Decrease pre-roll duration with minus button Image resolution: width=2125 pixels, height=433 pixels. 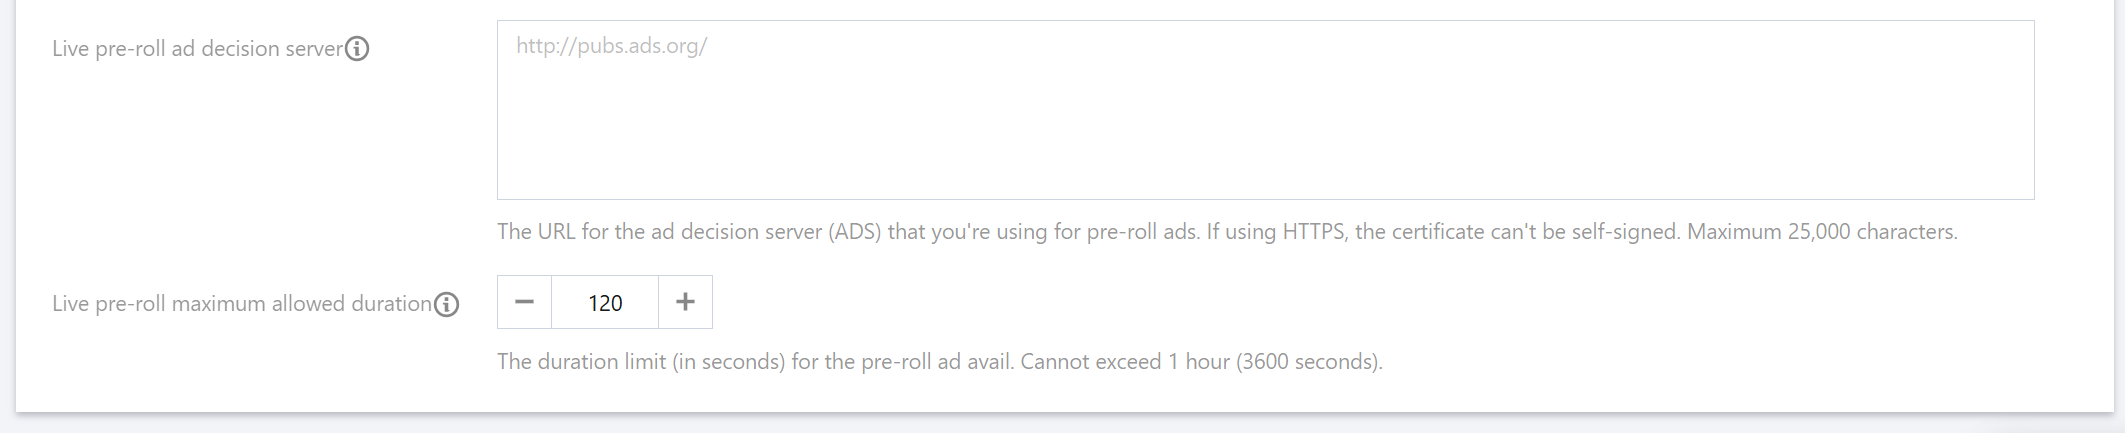524,302
